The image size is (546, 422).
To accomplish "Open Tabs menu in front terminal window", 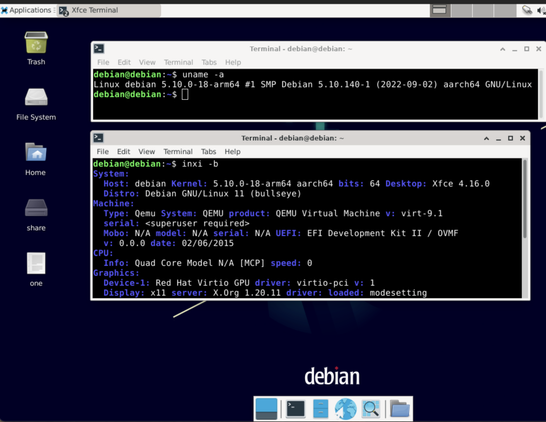I will click(x=209, y=151).
